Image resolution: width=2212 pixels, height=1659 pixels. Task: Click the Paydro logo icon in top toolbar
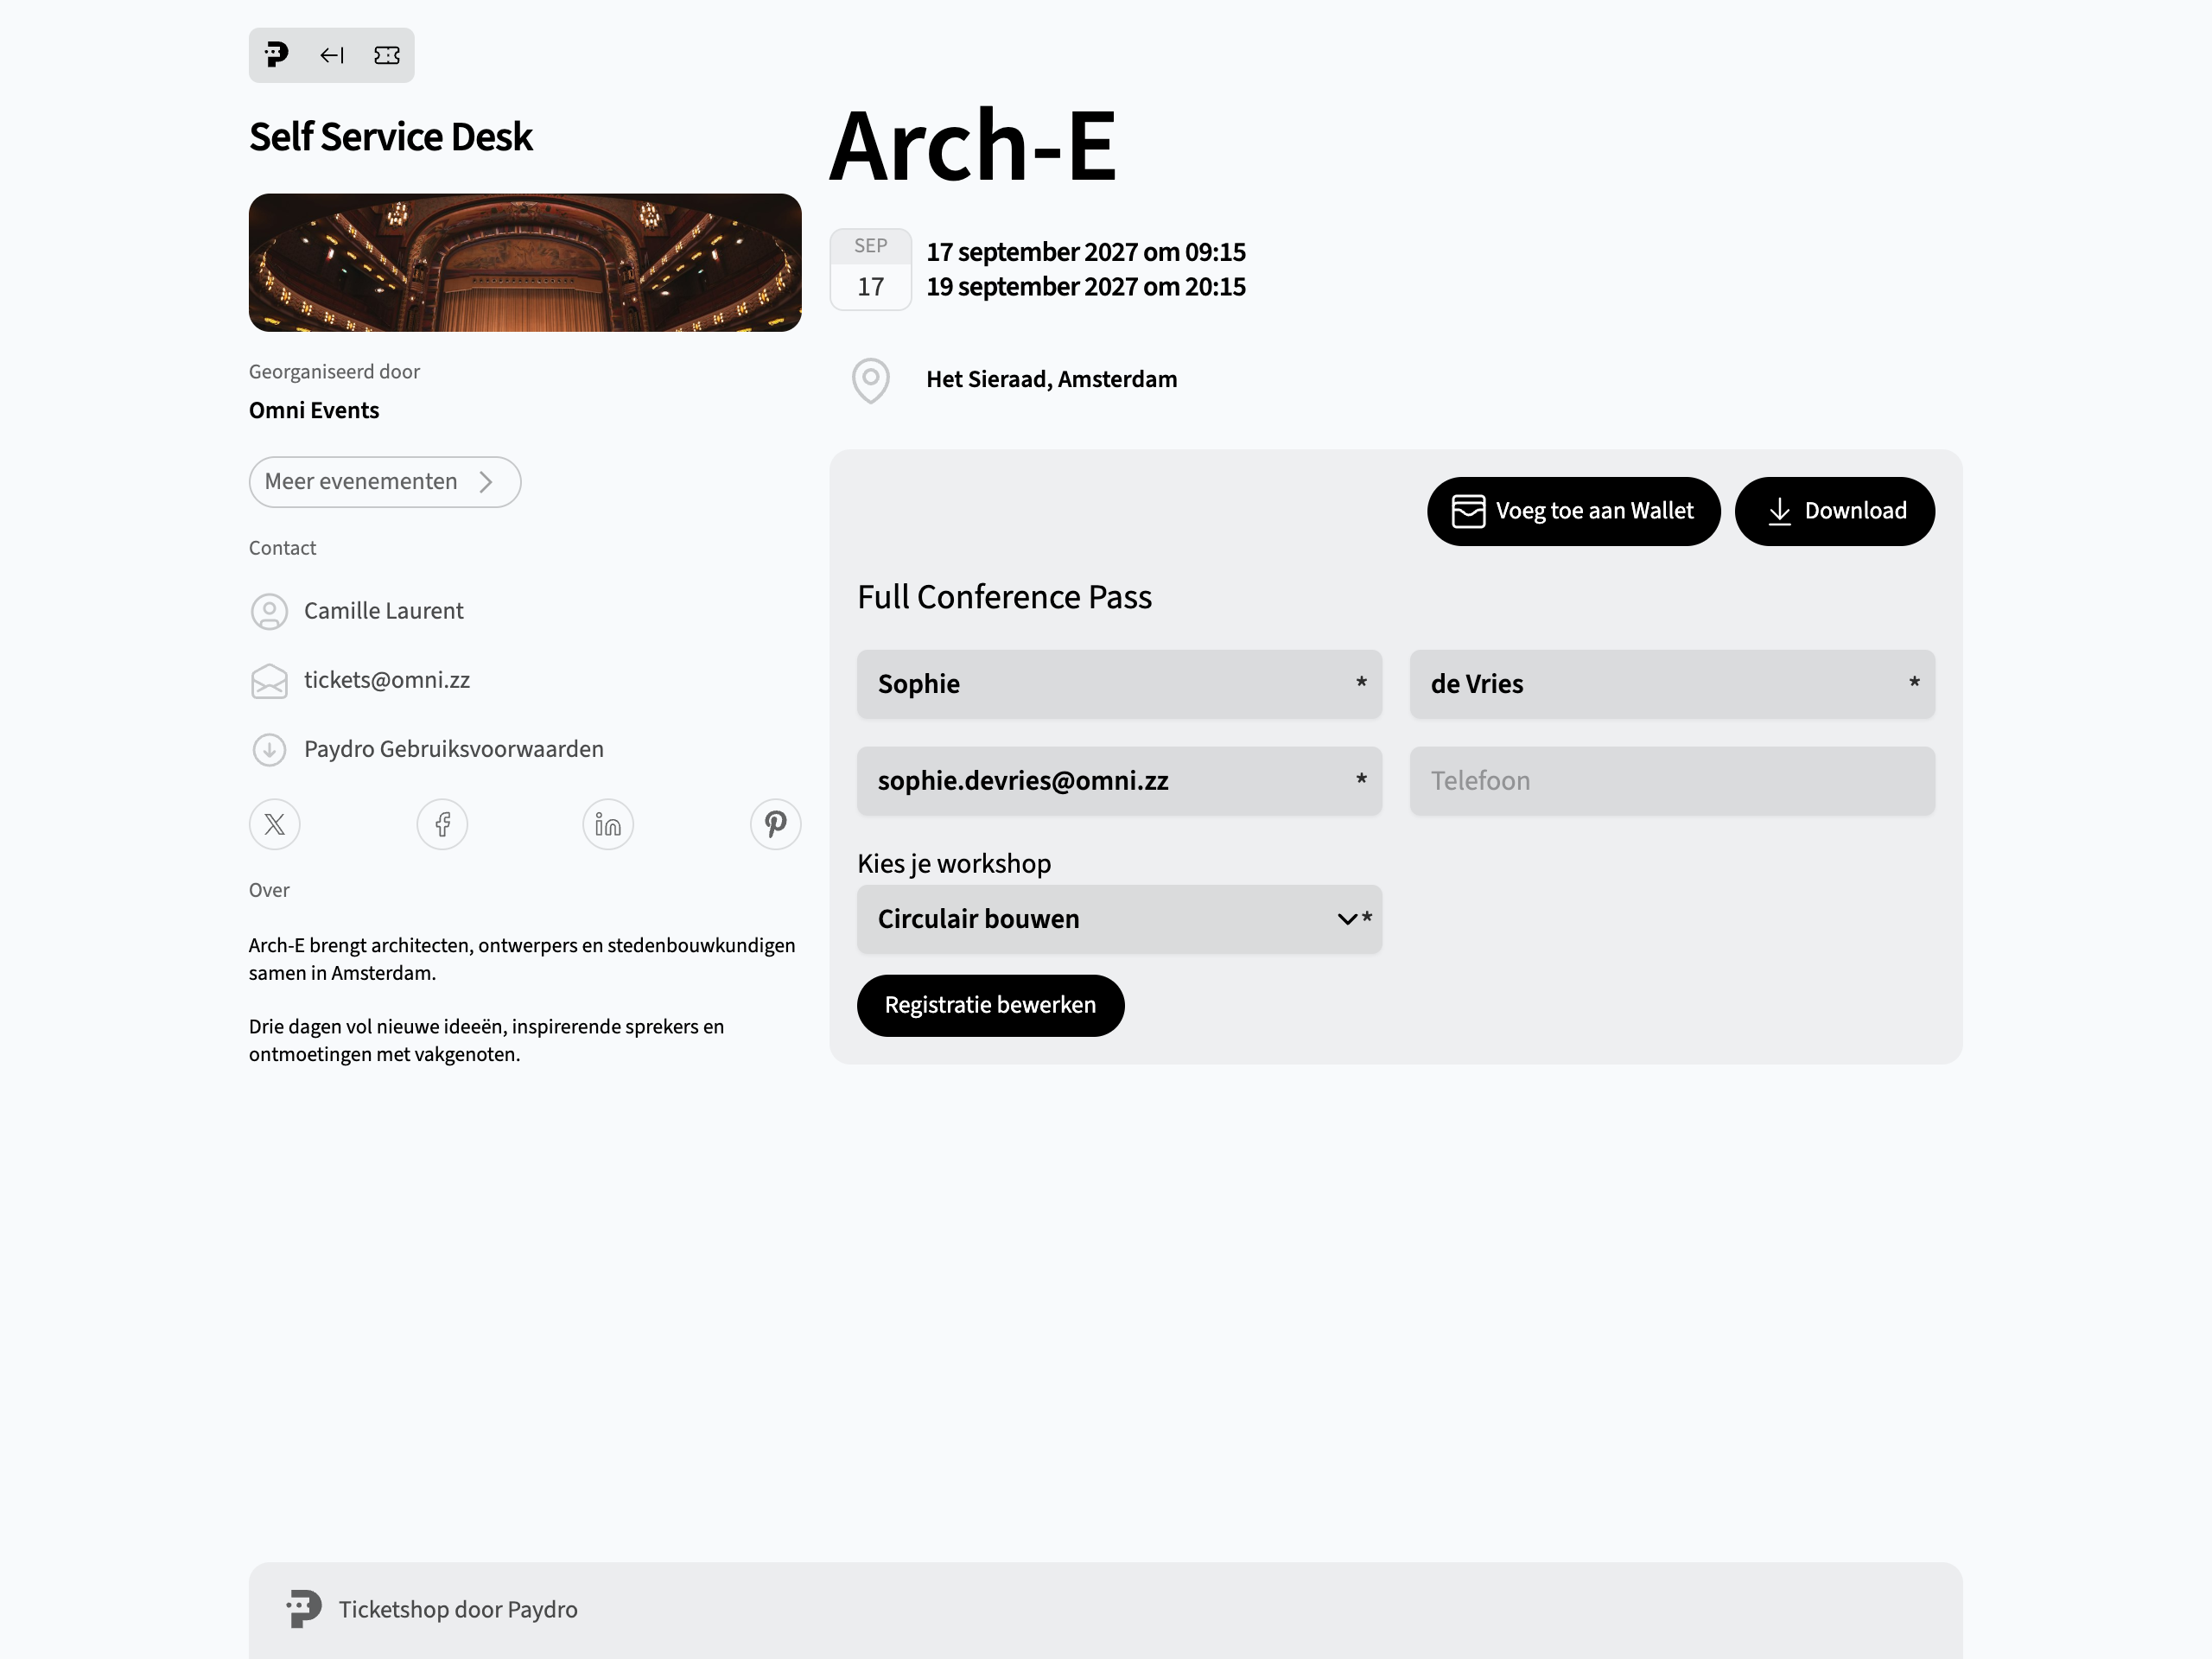(x=277, y=55)
